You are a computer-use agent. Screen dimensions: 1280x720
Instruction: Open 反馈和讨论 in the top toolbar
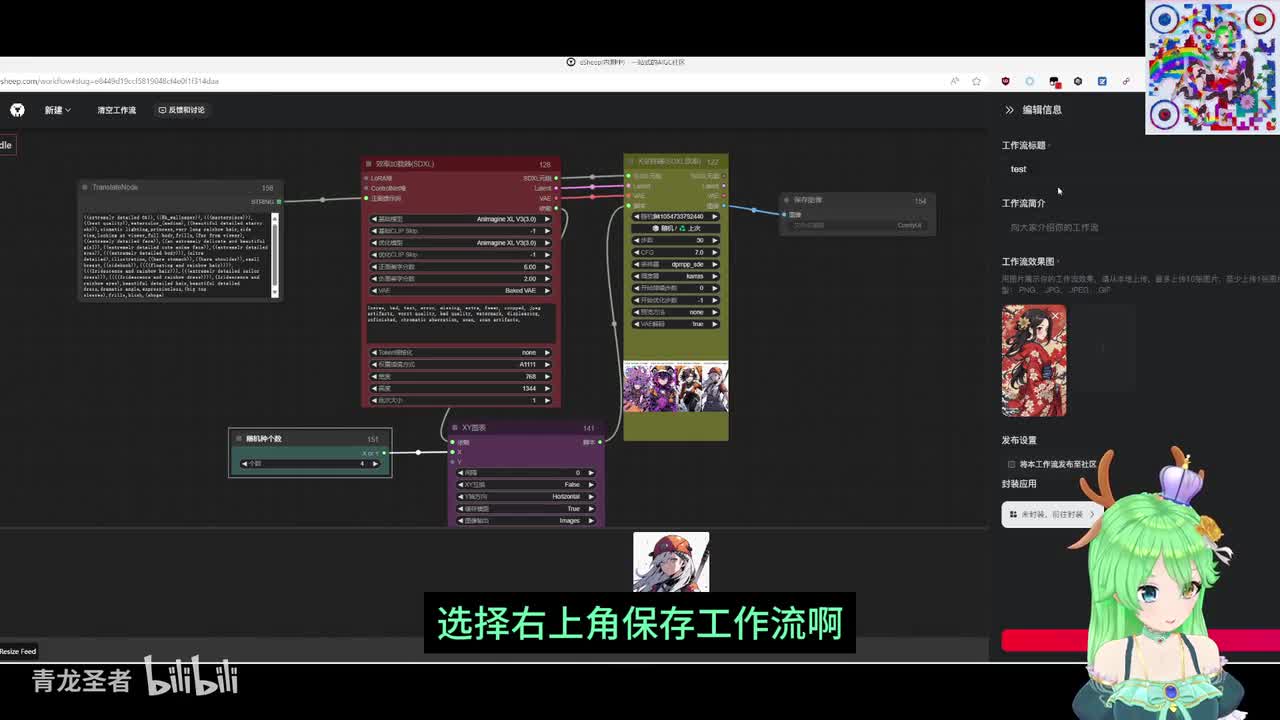181,110
